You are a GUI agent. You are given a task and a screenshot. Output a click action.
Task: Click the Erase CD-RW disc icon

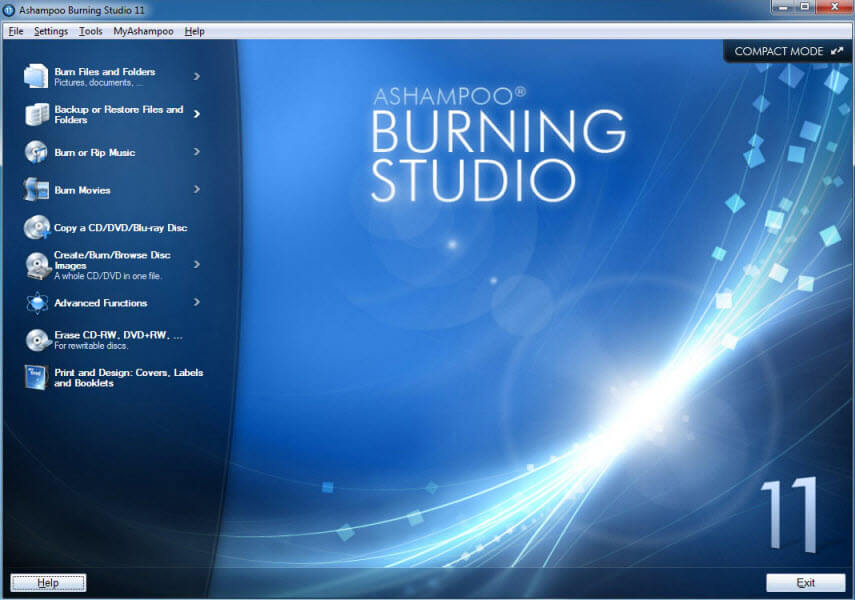[x=37, y=340]
